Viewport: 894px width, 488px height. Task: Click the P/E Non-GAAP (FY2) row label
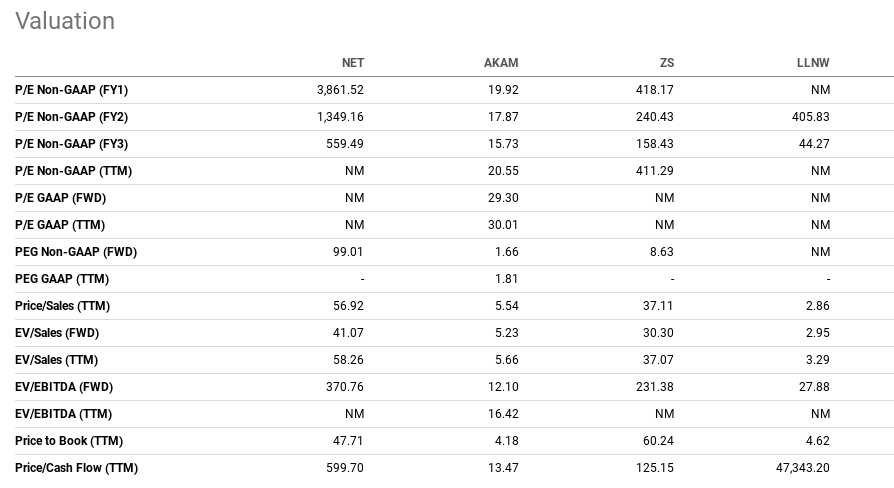coord(71,117)
